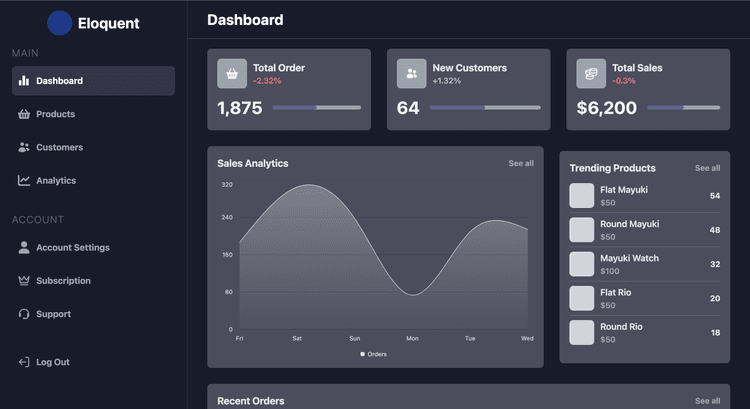Viewport: 750px width, 409px height.
Task: Click the Support headset icon
Action: (24, 314)
